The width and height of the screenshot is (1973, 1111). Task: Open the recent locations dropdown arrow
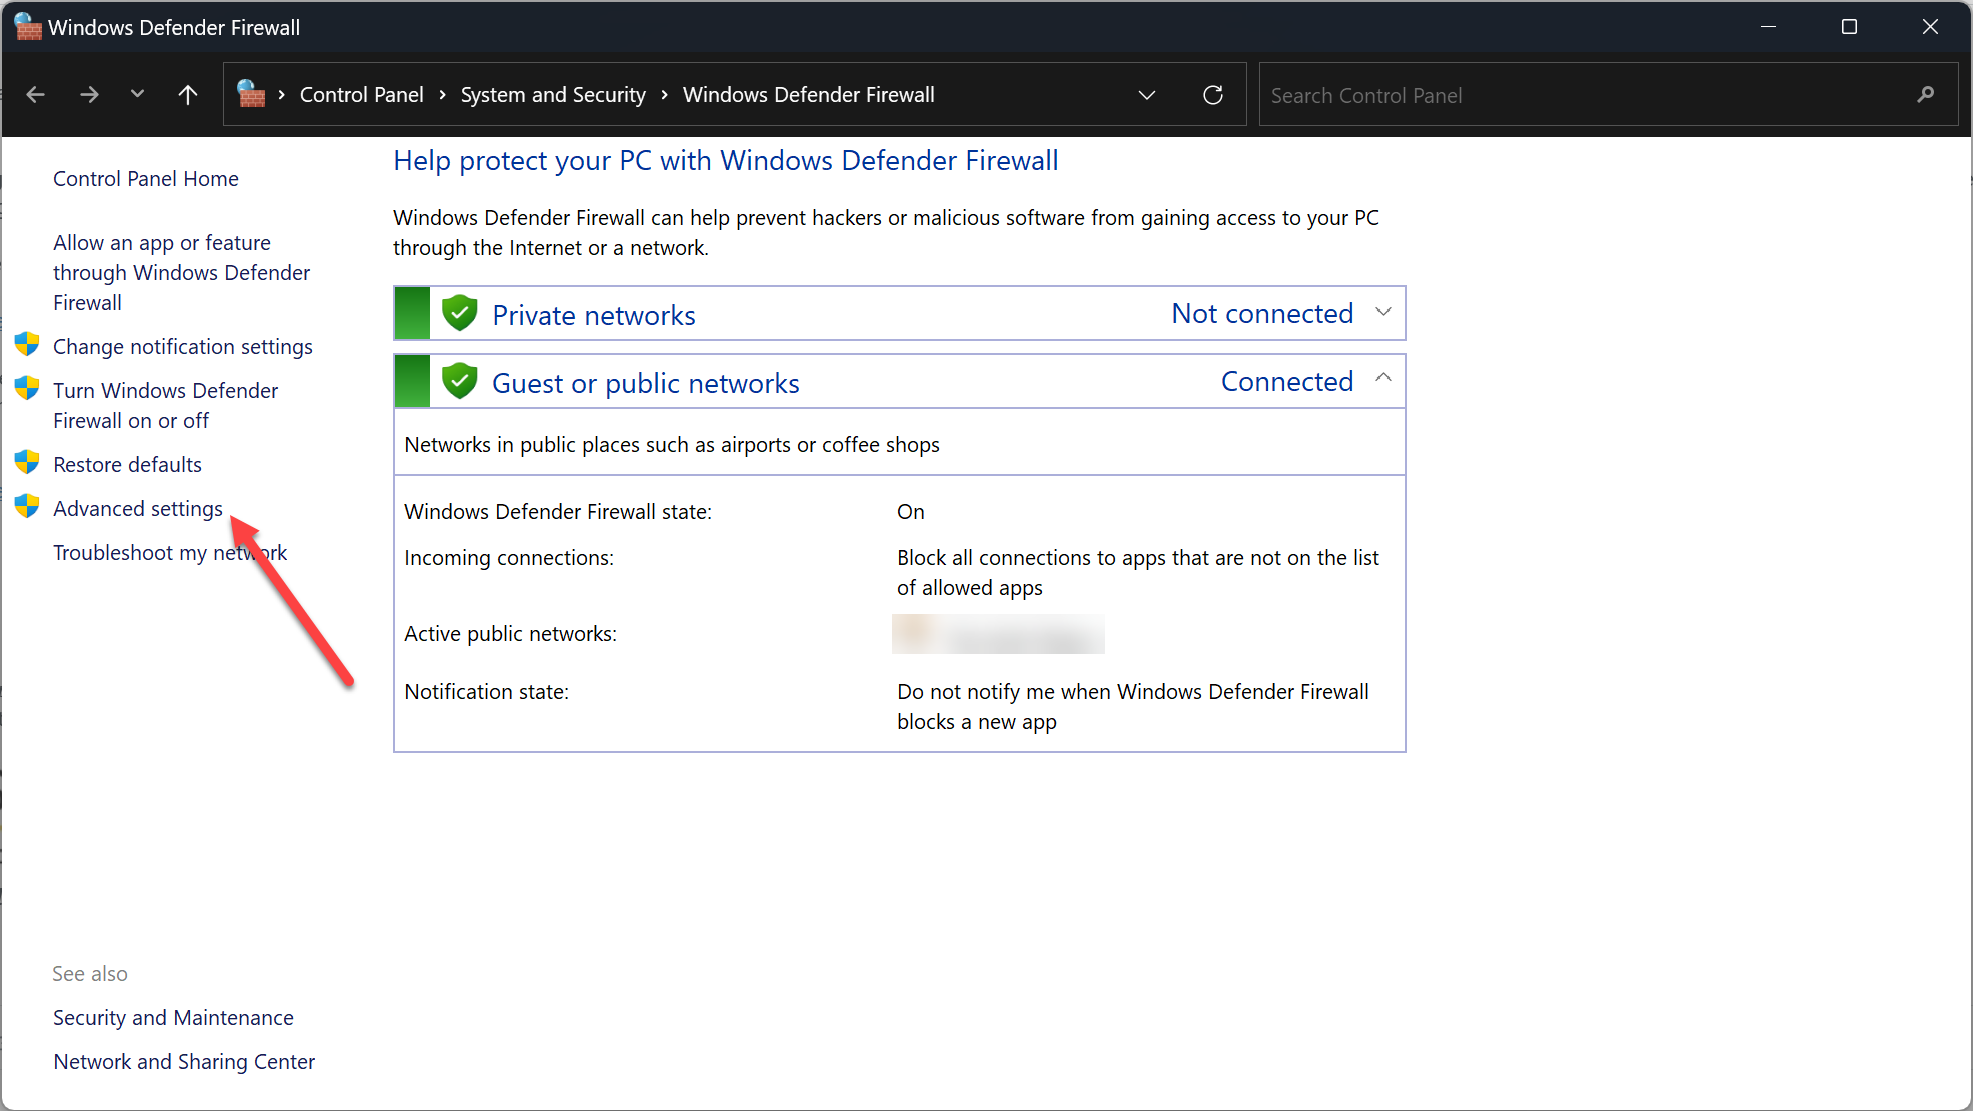[x=137, y=95]
